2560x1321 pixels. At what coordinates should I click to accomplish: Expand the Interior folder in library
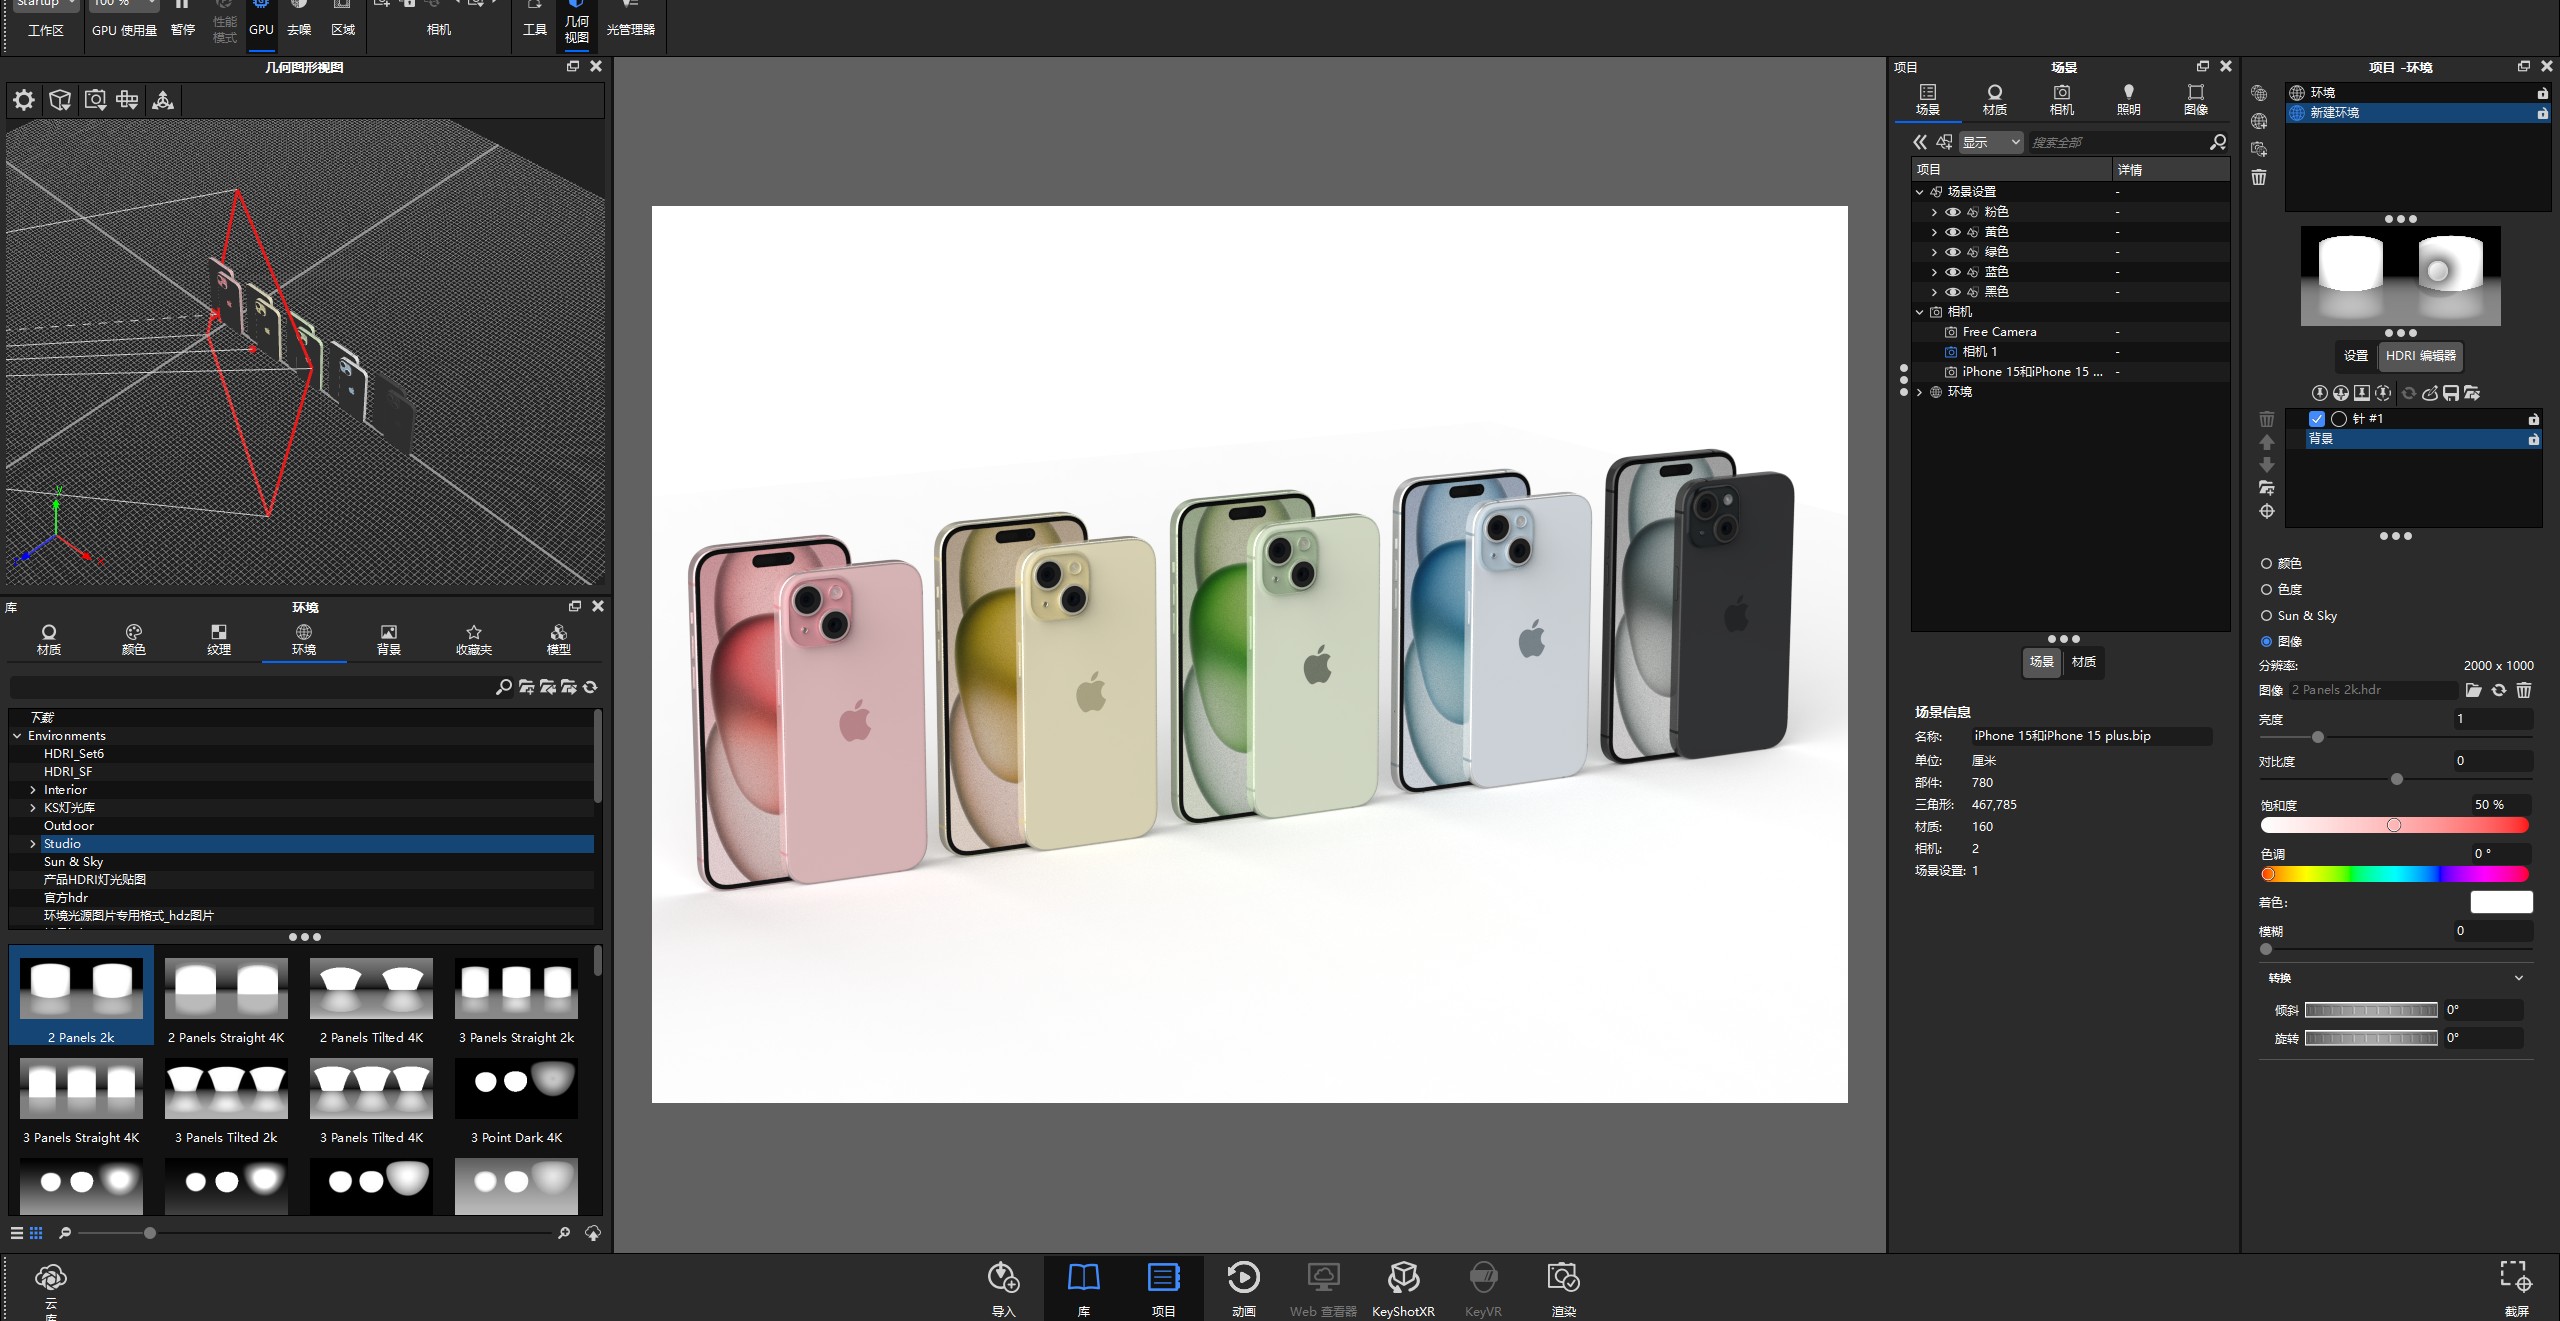[x=32, y=790]
